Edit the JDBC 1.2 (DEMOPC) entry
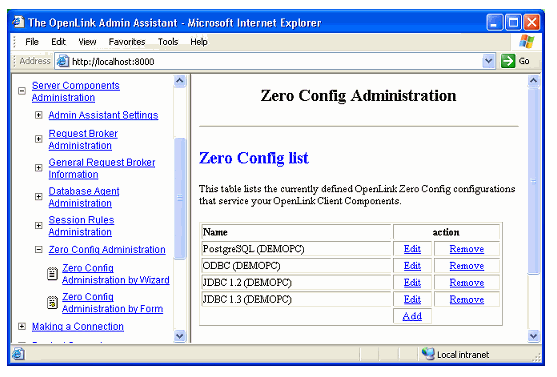Viewport: 557px width, 377px height. click(412, 282)
